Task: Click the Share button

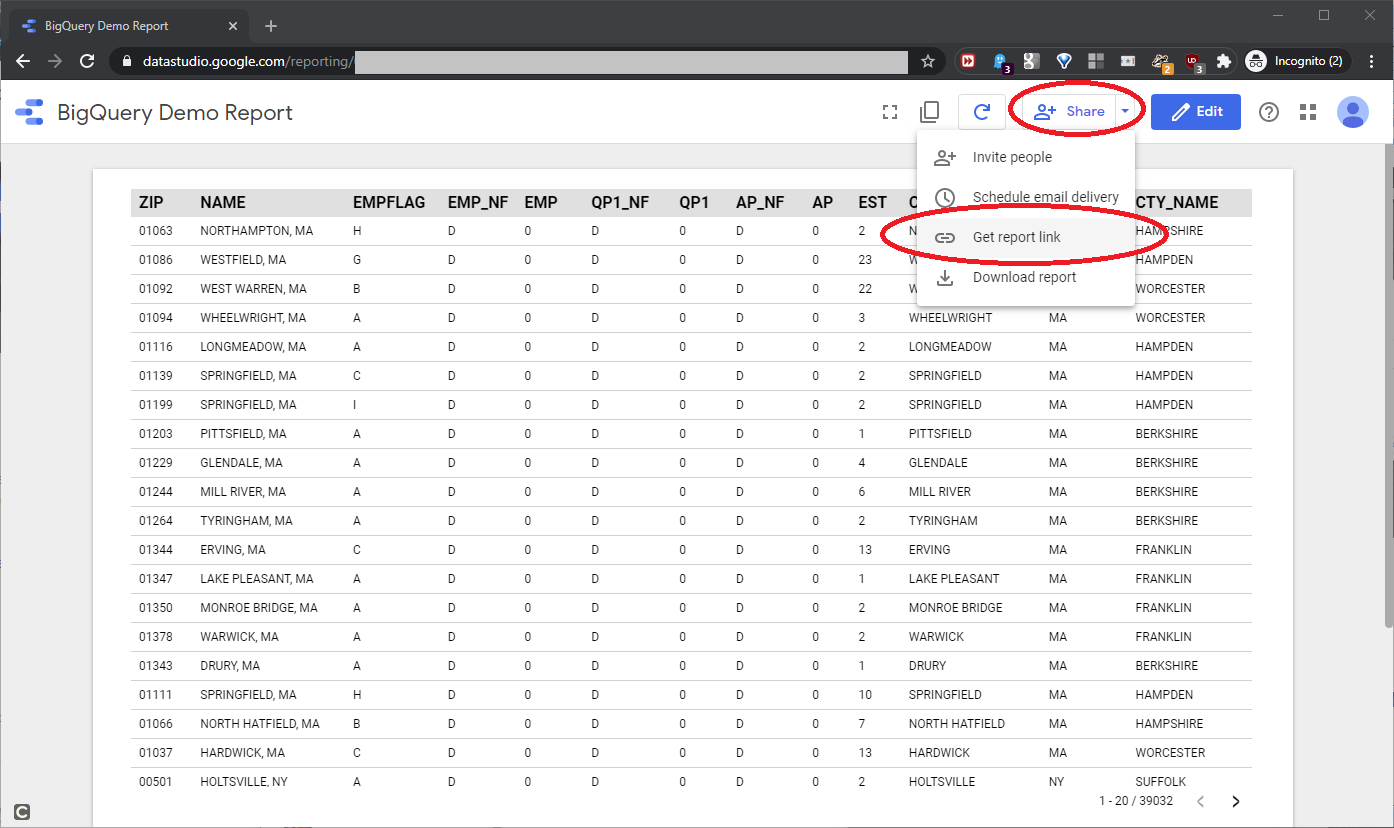Action: [1069, 112]
